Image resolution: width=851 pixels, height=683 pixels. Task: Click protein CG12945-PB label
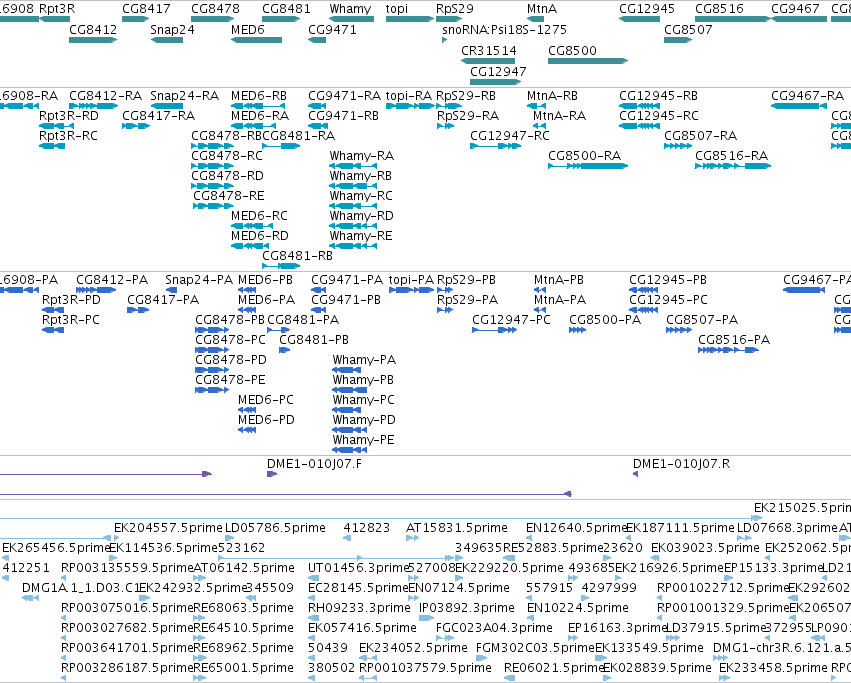point(668,280)
